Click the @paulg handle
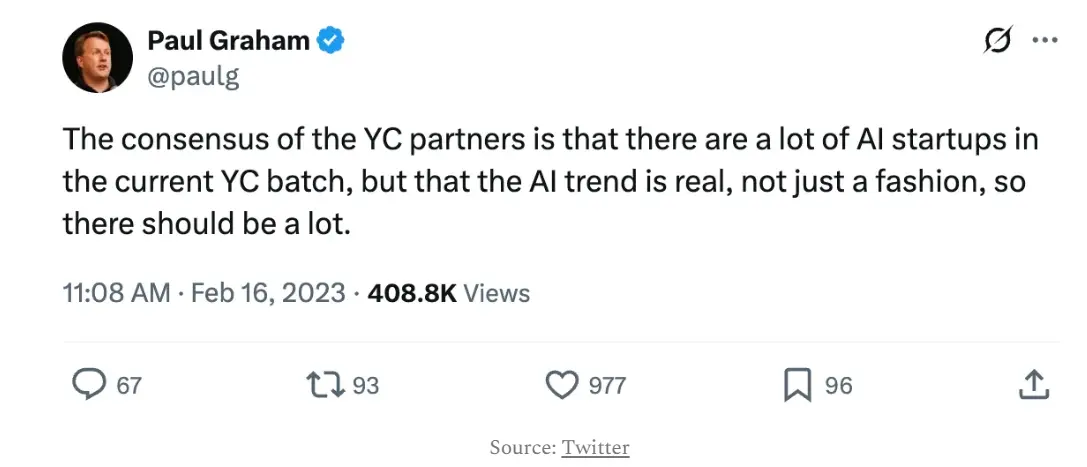Screen dimensions: 1087x467 tap(193, 76)
